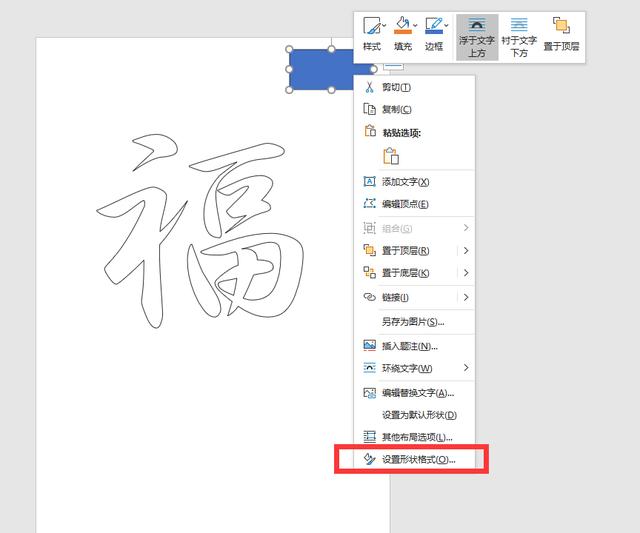Select 衬于文字下方 wrap option
Viewport: 640px width, 533px height.
519,38
